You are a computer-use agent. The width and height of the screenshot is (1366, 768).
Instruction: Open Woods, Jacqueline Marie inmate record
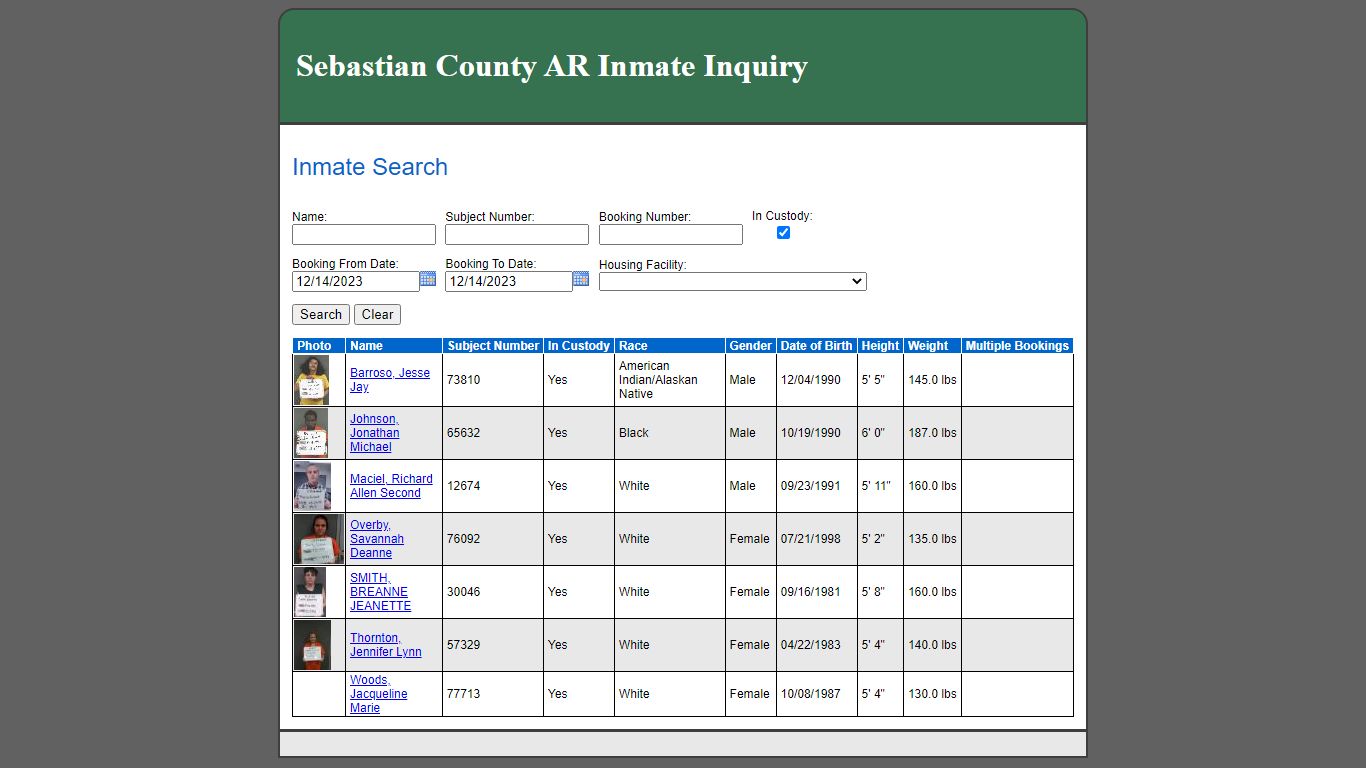coord(378,694)
